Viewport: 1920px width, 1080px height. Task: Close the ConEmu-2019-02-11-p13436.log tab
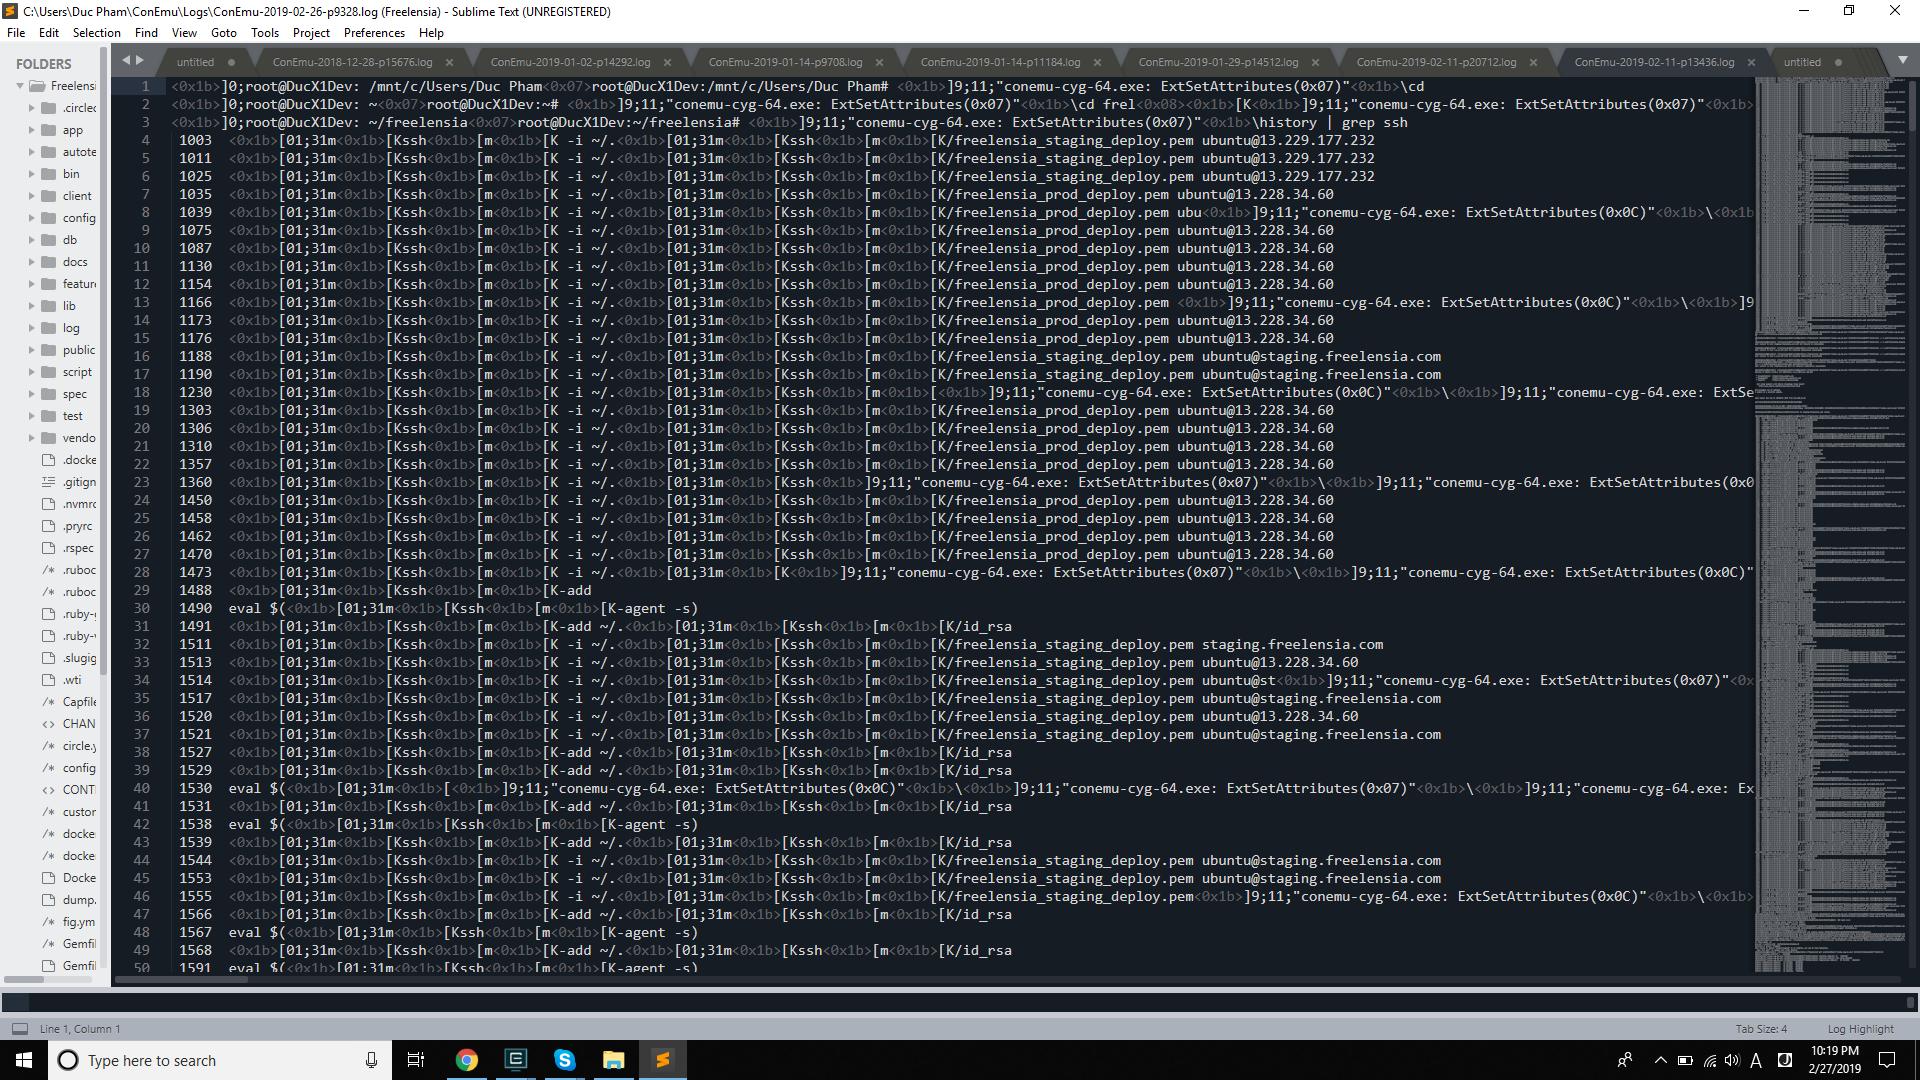click(1751, 62)
